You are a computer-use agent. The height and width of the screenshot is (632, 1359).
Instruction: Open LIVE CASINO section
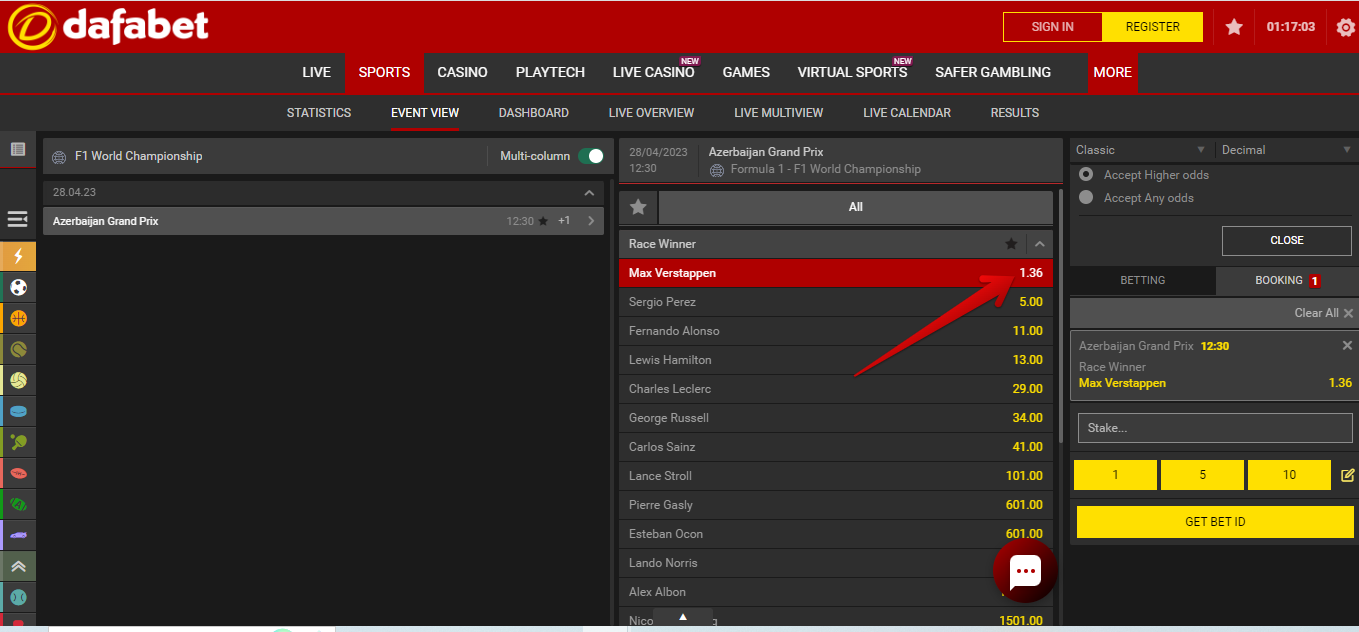click(653, 72)
